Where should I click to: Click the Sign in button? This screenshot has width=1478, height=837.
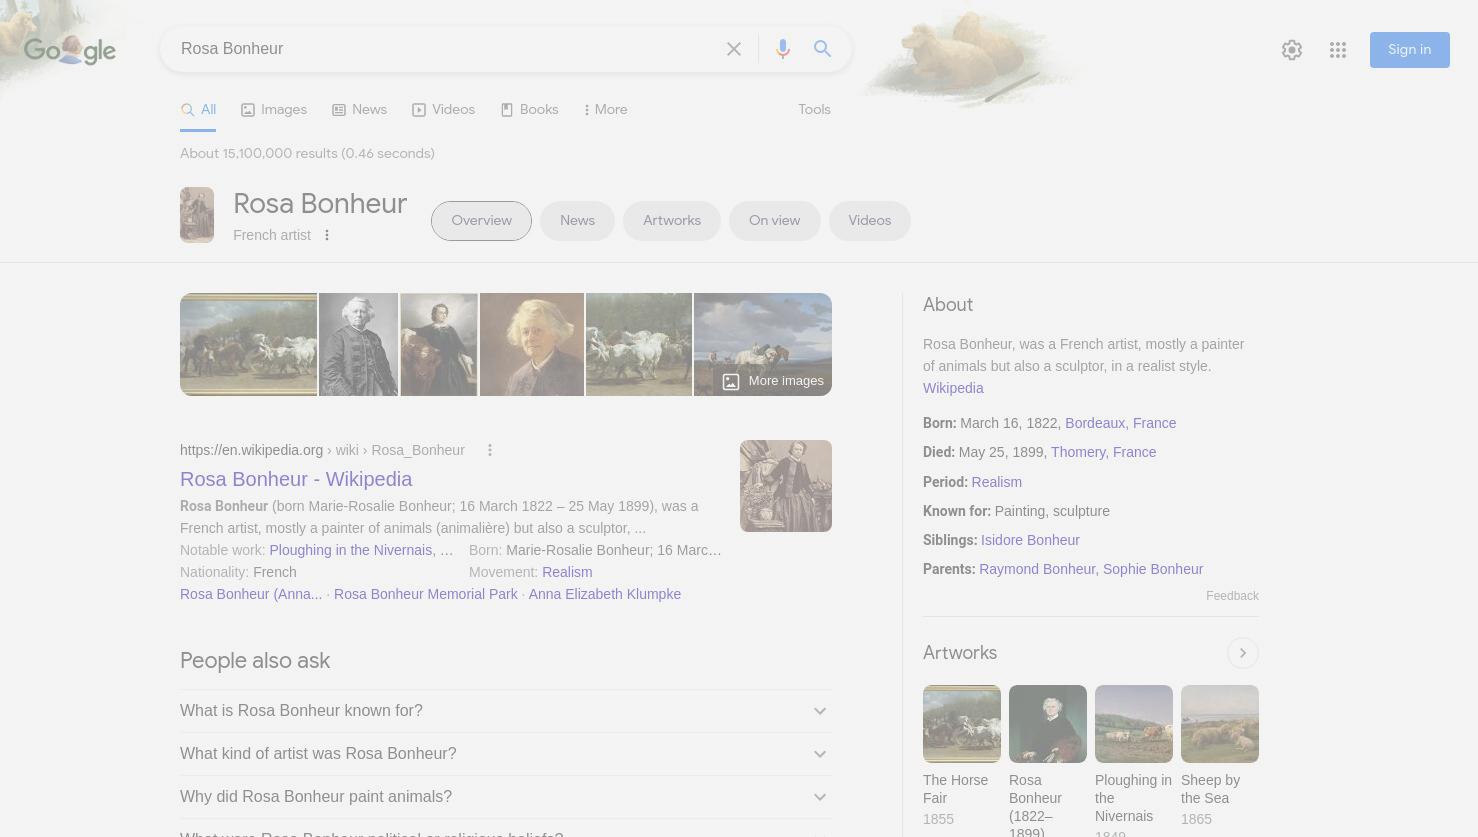point(1409,50)
